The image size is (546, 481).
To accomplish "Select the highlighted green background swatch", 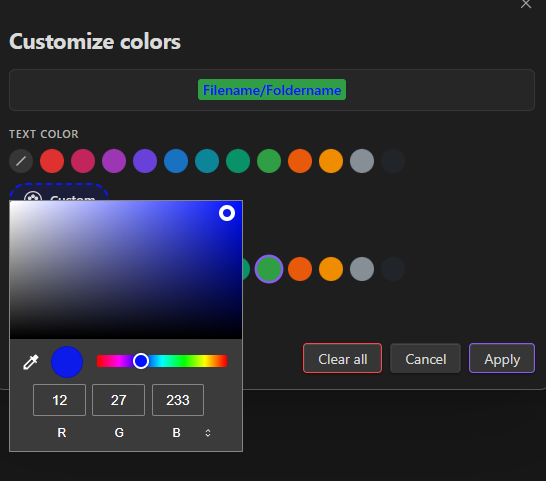I will click(x=269, y=269).
